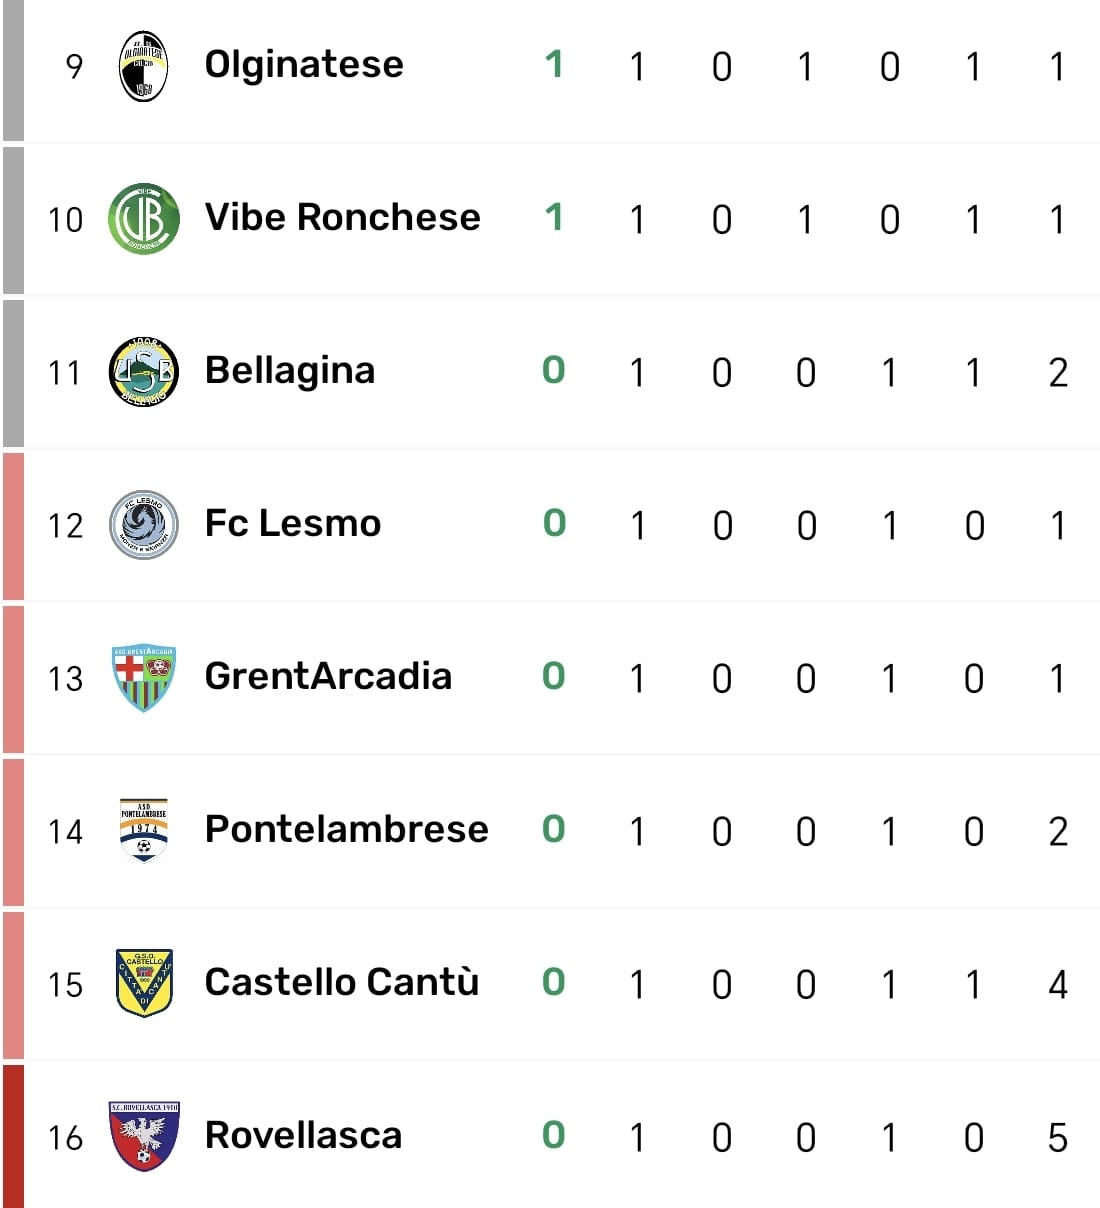Open the Bellagina team badge
Viewport: 1100px width, 1208px height.
pos(143,372)
